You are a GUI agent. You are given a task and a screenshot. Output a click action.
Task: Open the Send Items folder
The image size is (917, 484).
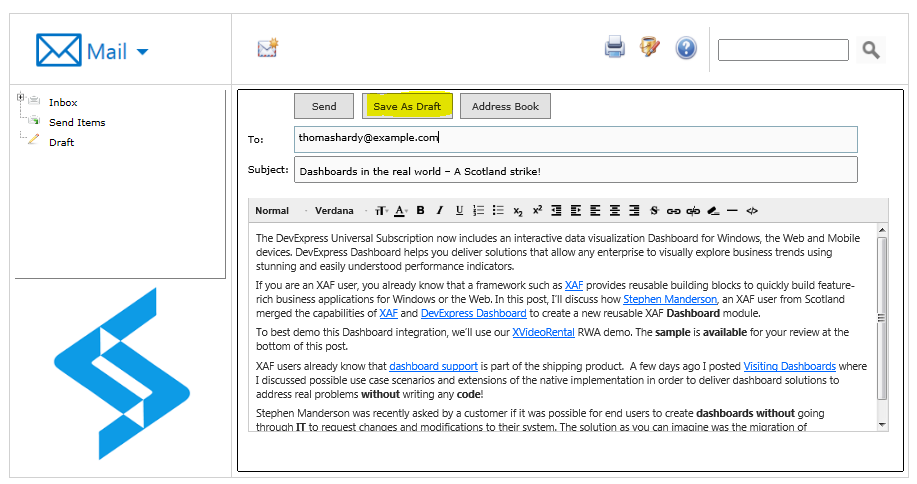pyautogui.click(x=77, y=122)
